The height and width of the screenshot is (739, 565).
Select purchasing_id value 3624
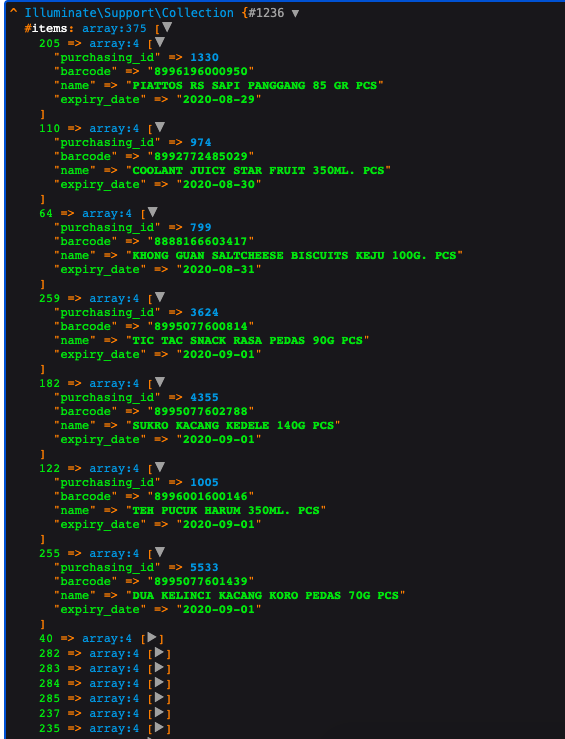pos(204,312)
